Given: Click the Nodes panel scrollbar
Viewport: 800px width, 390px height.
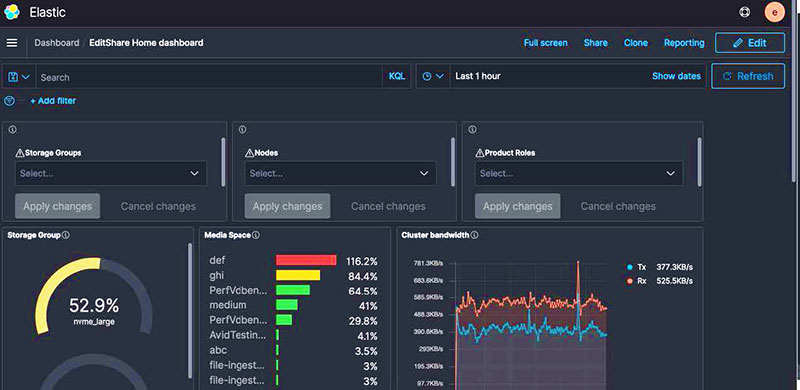Looking at the screenshot, I should coord(453,162).
